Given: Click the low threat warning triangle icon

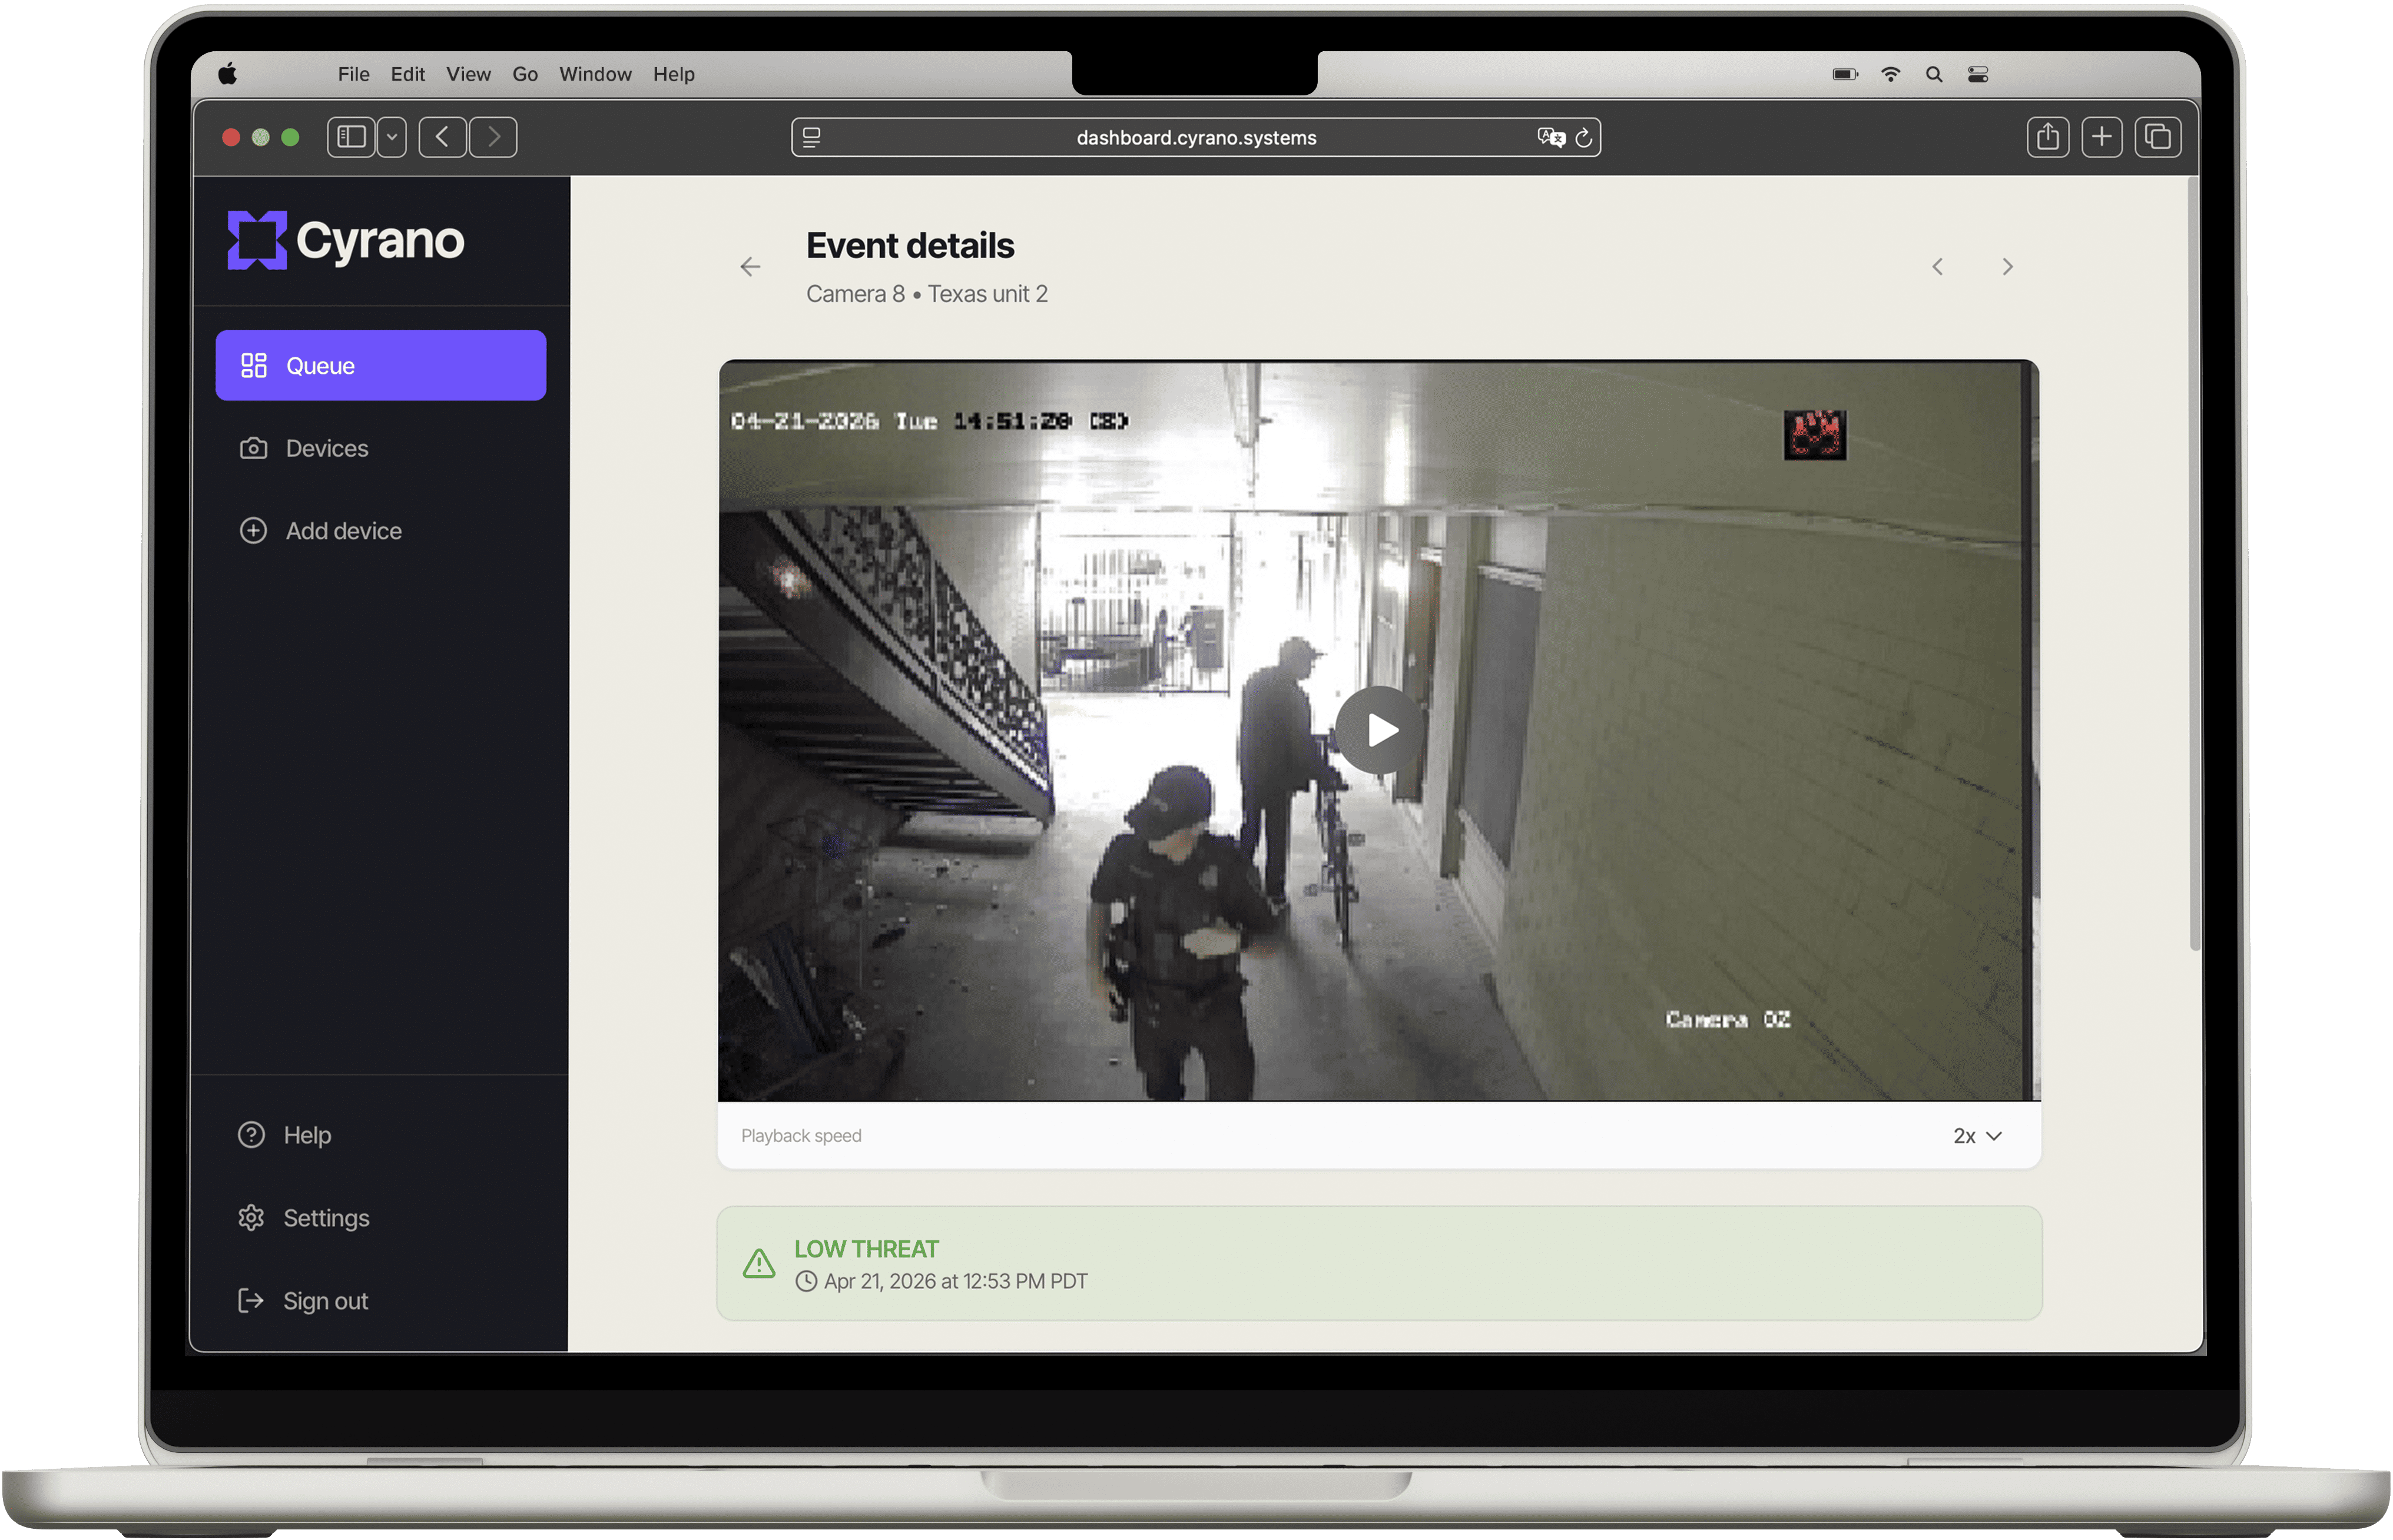Looking at the screenshot, I should pos(759,1264).
